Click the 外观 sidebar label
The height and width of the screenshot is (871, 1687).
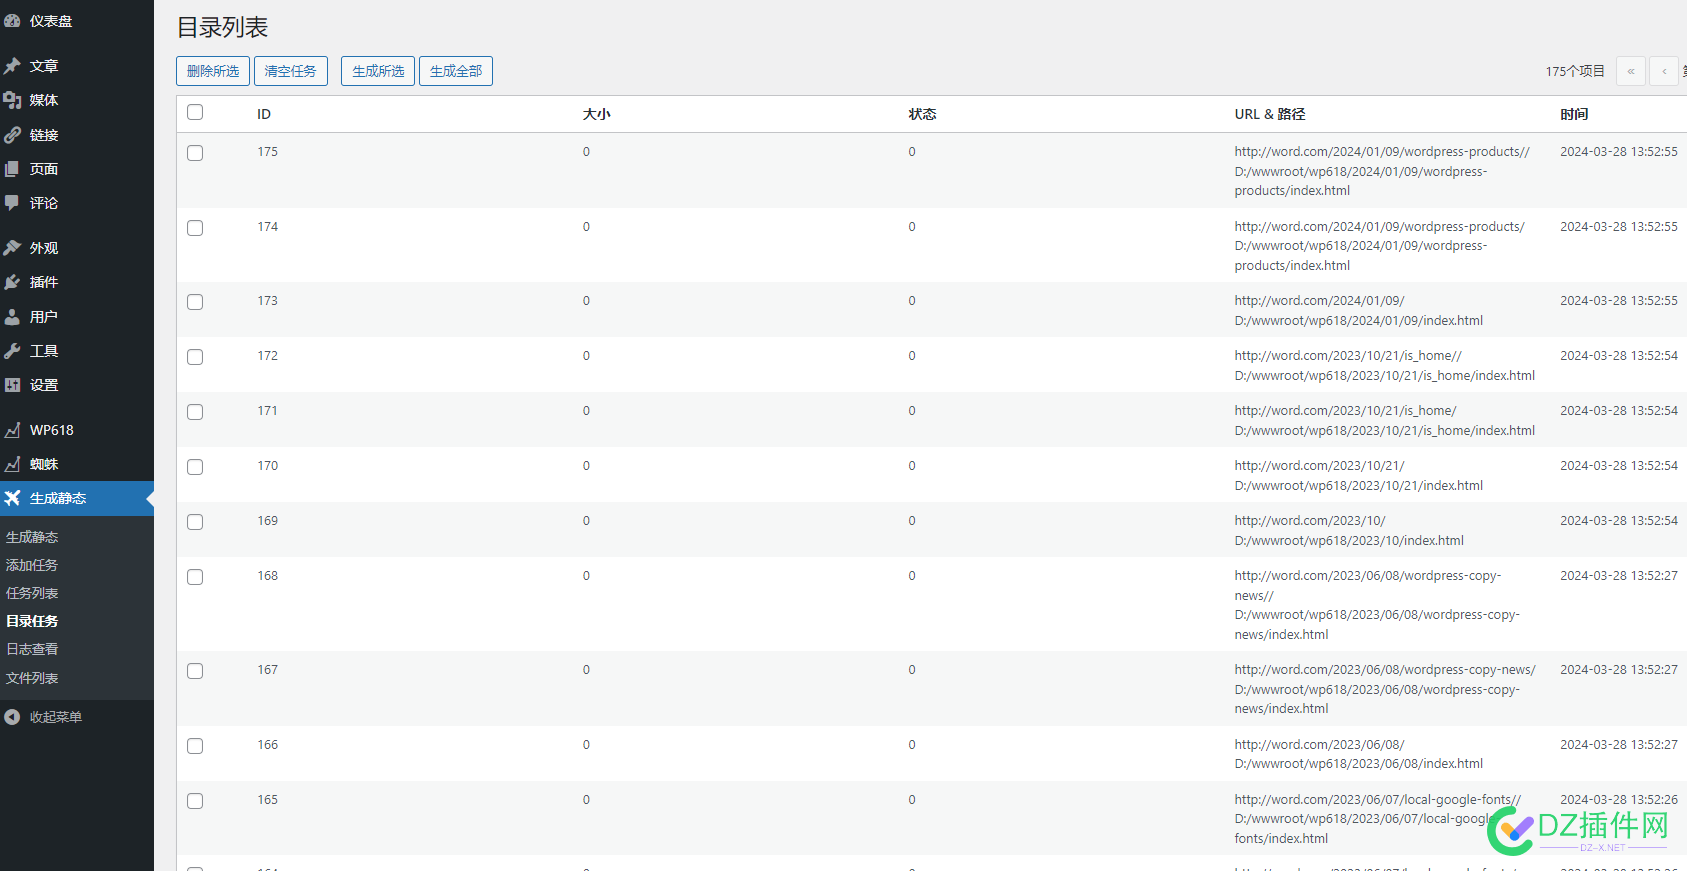coord(44,248)
